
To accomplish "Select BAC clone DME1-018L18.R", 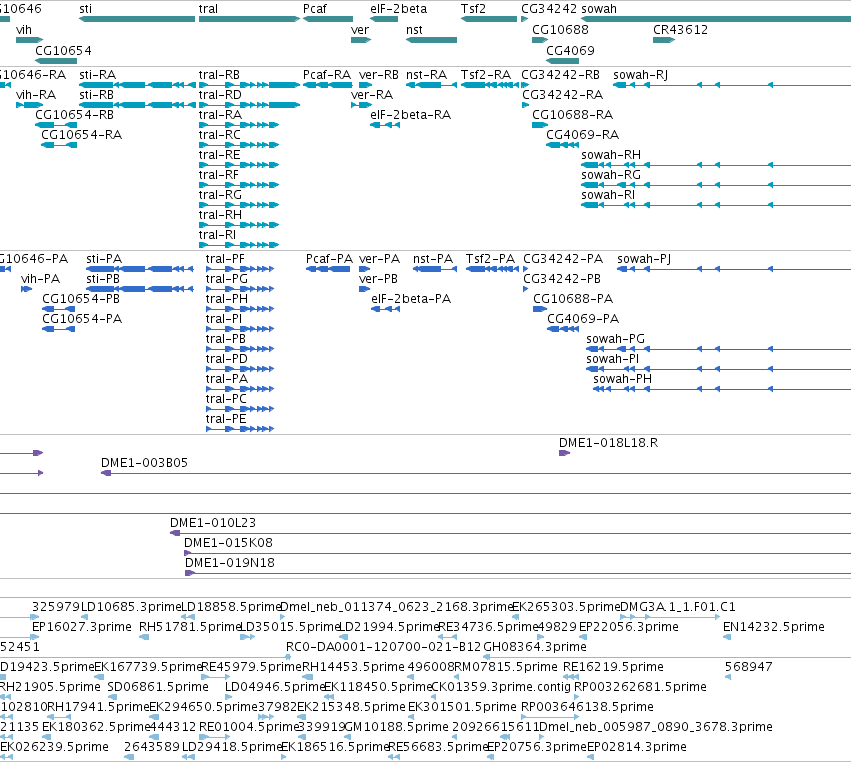I will (564, 453).
